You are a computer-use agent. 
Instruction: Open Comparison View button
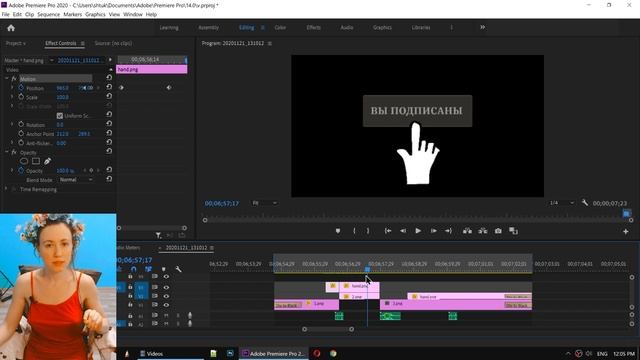click(513, 231)
